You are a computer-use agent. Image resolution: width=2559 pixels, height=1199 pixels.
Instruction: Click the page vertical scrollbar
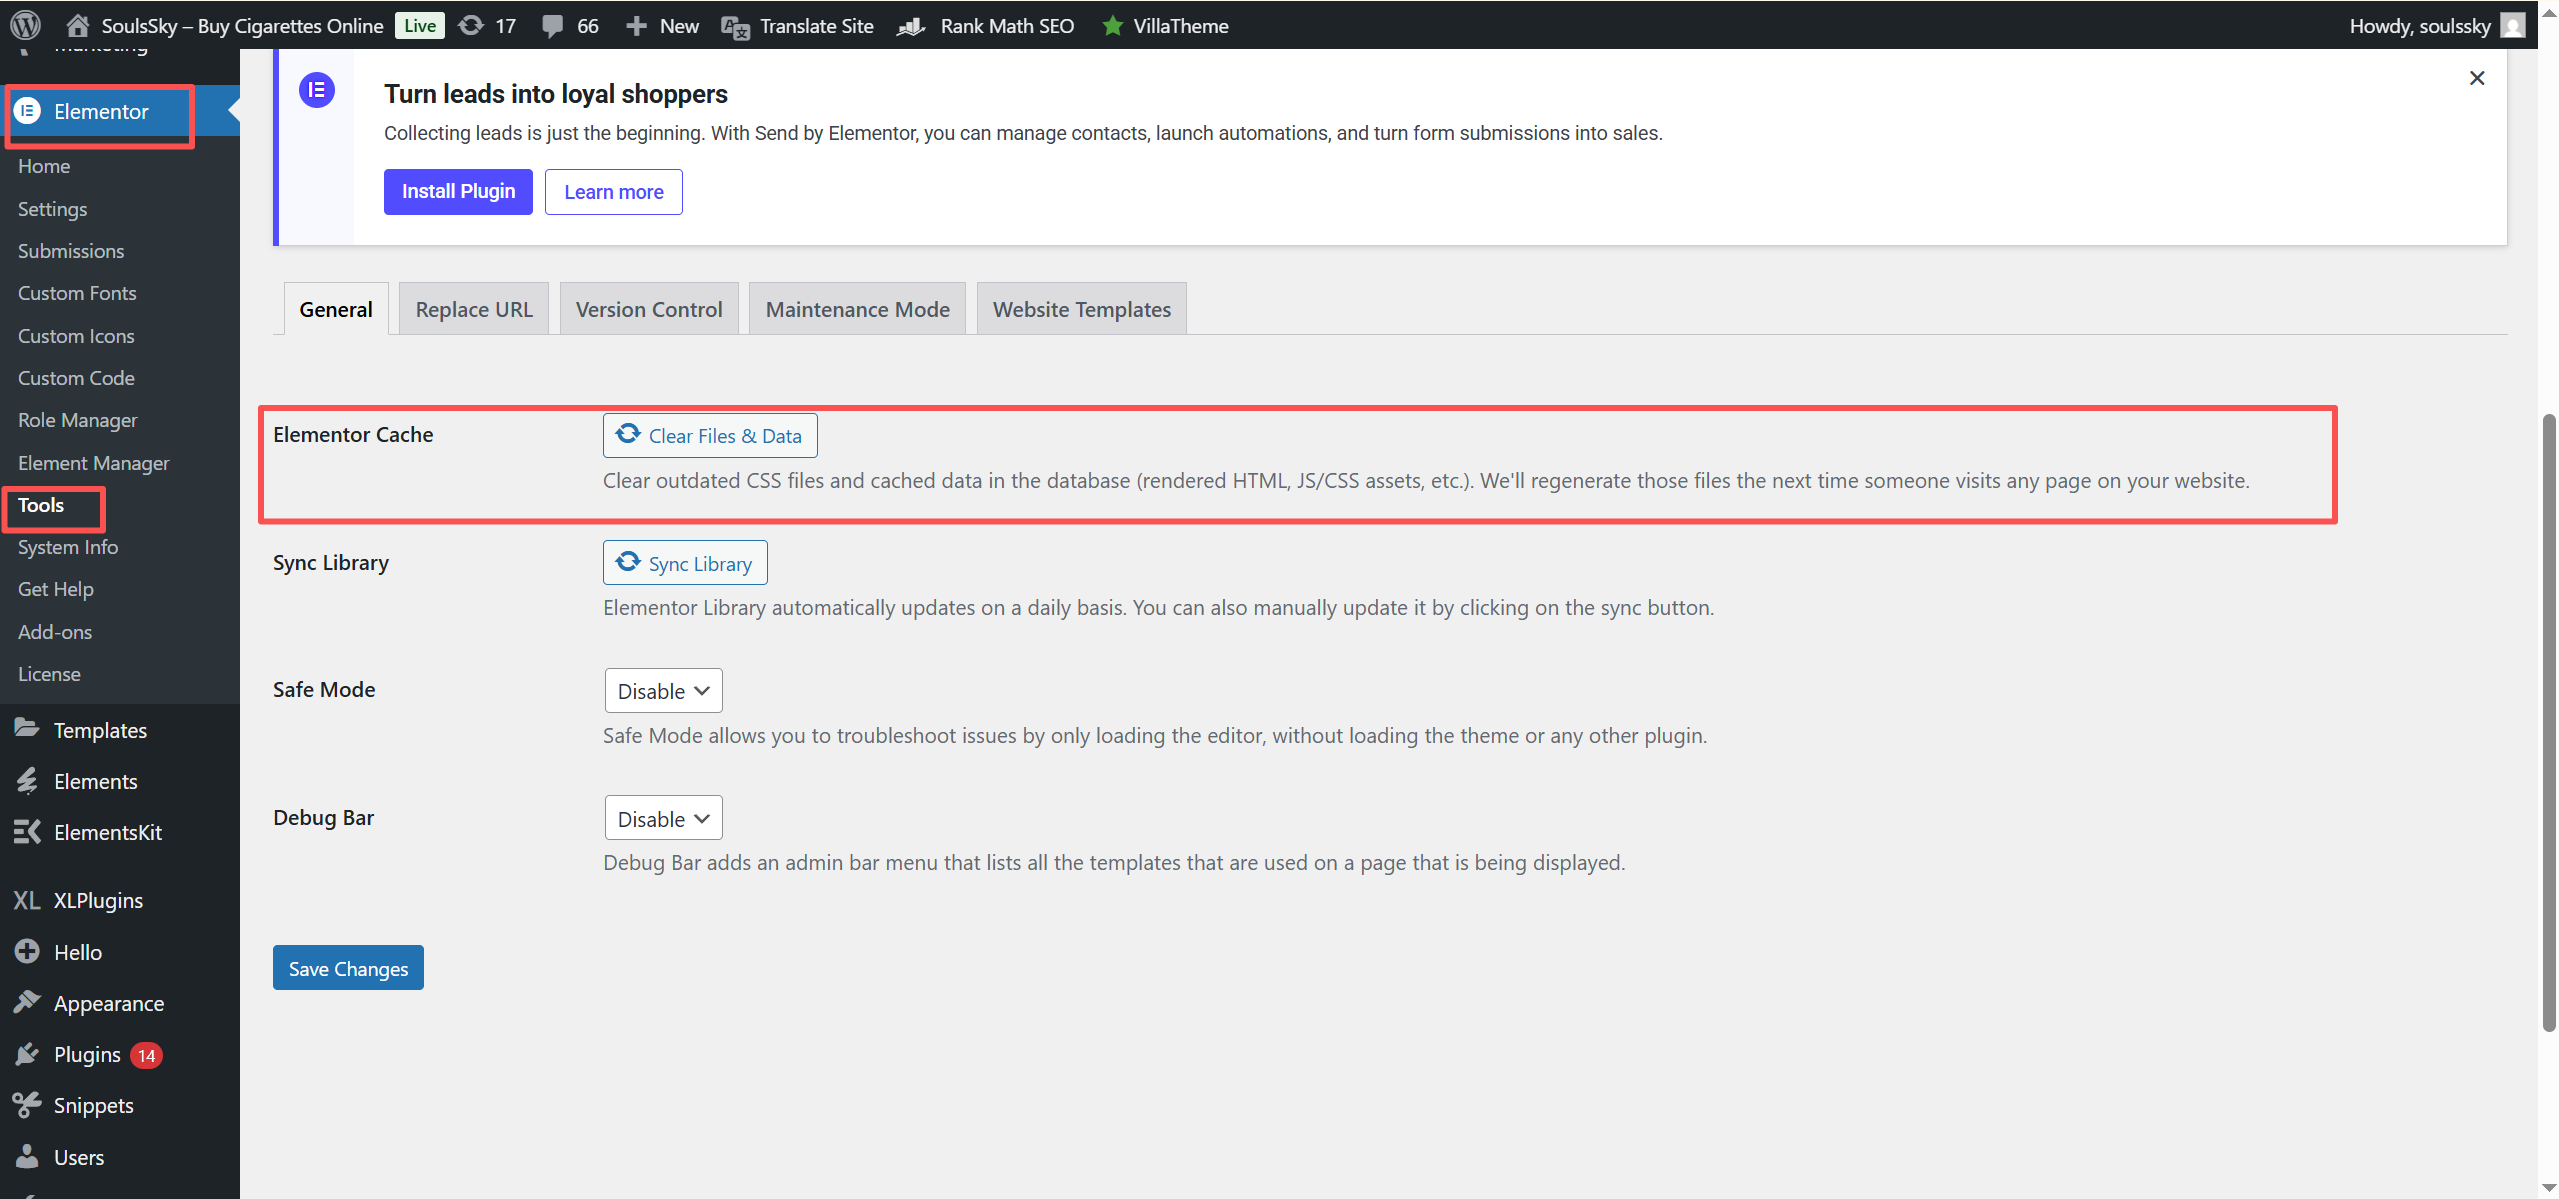(x=2548, y=720)
